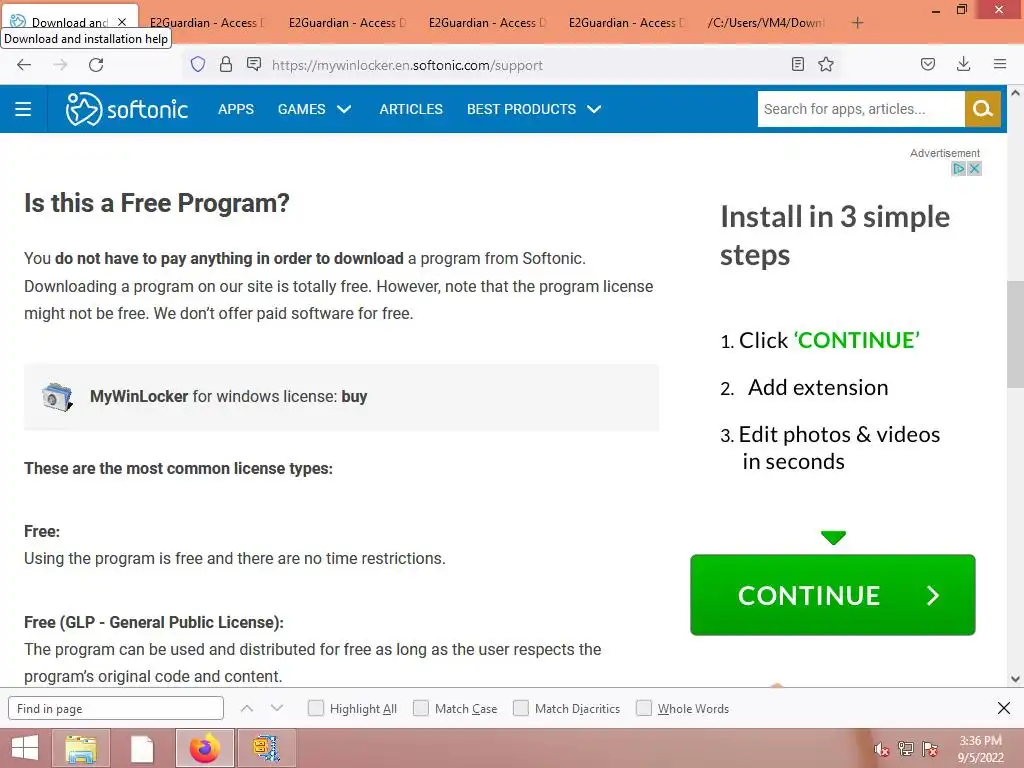Open the Softonic hamburger side menu
The width and height of the screenshot is (1024, 768).
[x=23, y=109]
